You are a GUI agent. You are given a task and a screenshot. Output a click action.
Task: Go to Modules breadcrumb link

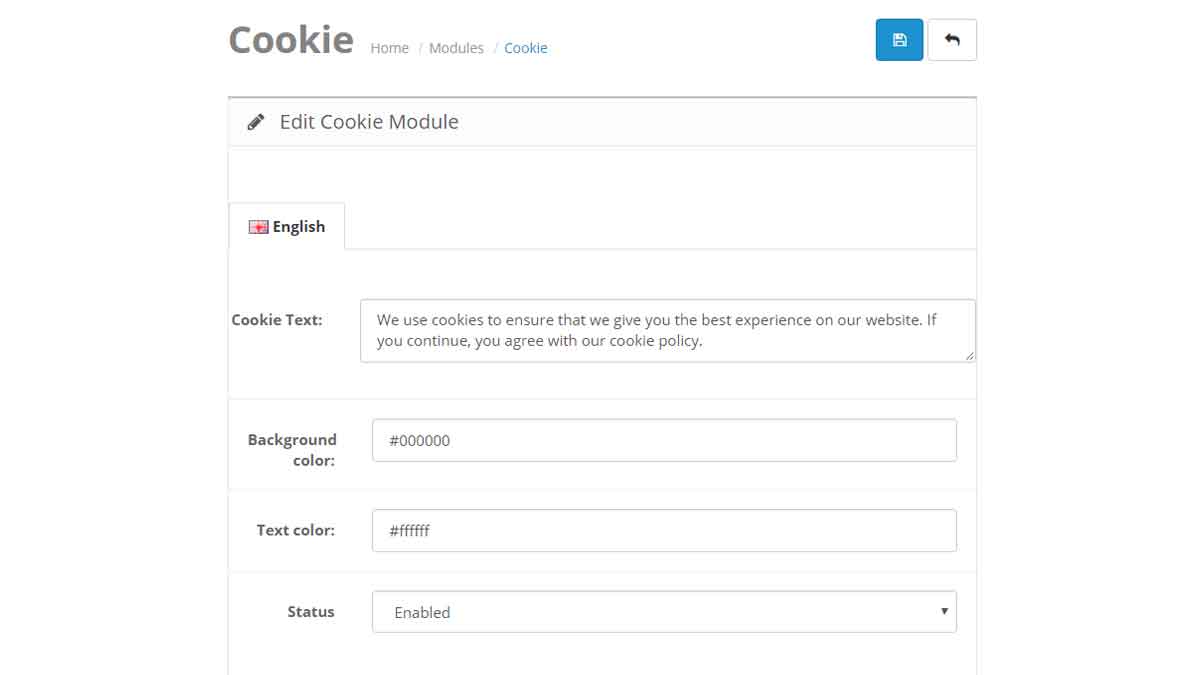[456, 48]
